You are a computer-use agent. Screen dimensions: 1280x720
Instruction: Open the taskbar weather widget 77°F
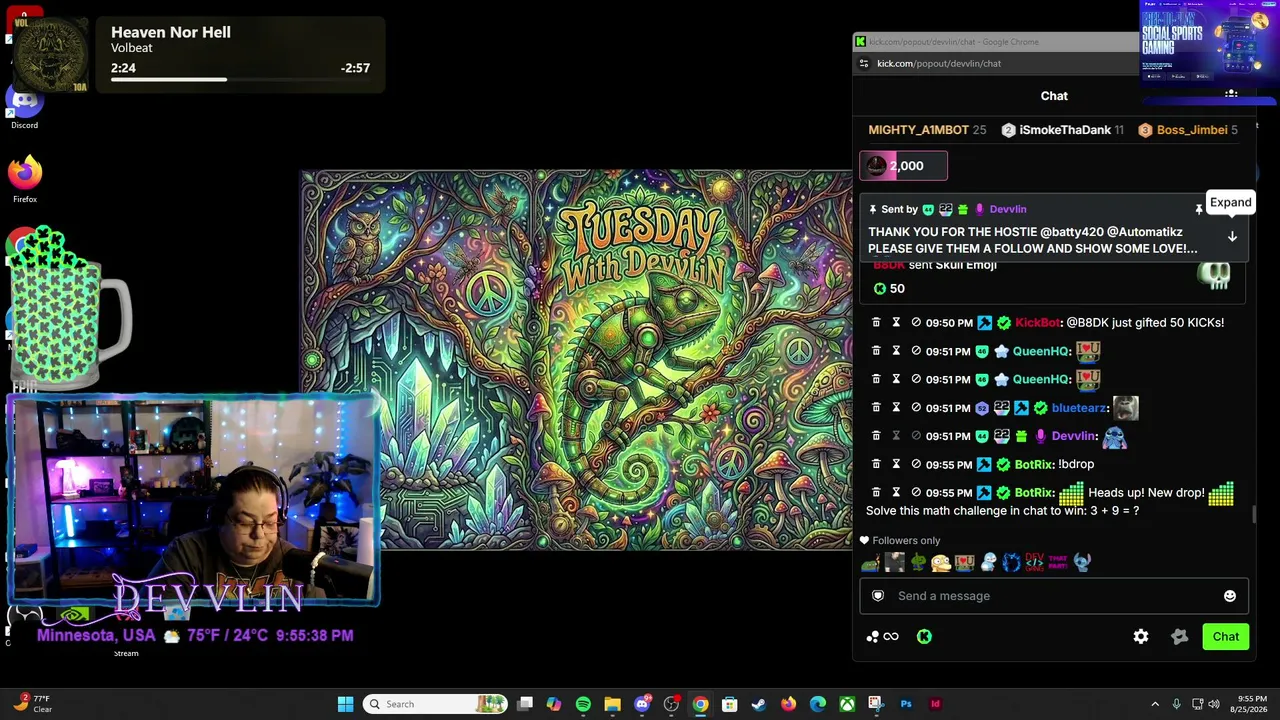coord(32,704)
